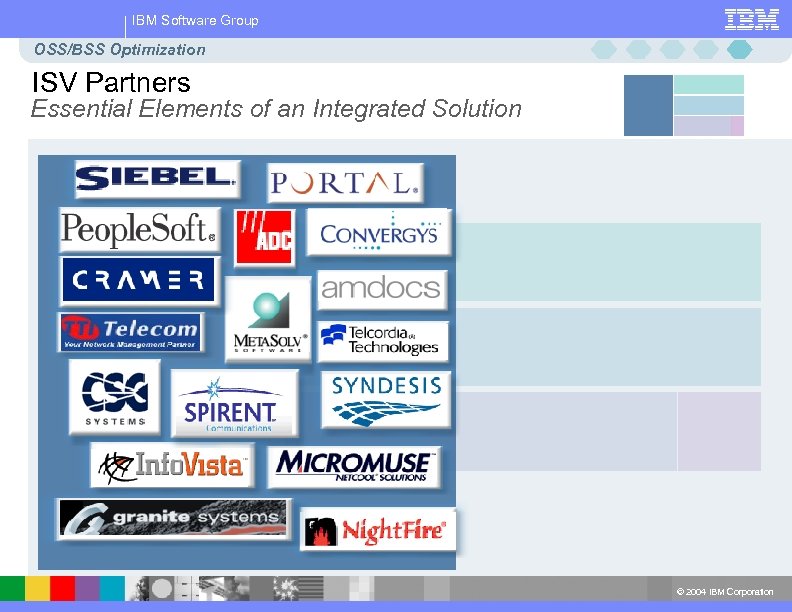Click the IBM logo in header
The image size is (792, 612).
click(x=752, y=20)
